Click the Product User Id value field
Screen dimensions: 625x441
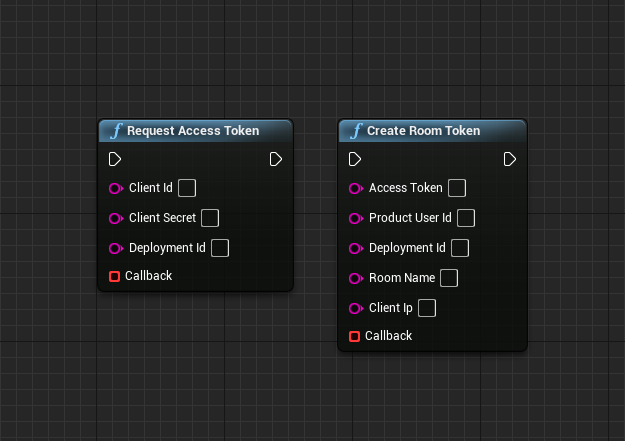(x=466, y=218)
